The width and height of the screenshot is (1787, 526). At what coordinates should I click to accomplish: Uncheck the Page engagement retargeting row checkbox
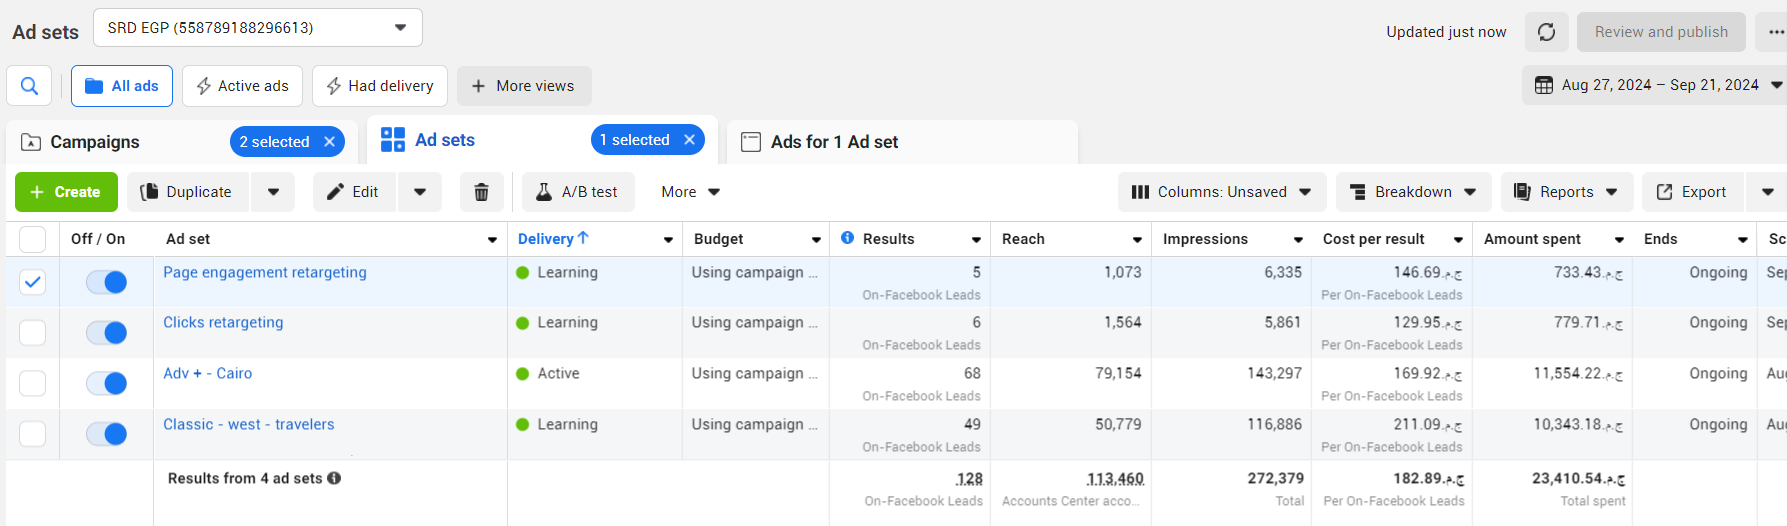(33, 282)
